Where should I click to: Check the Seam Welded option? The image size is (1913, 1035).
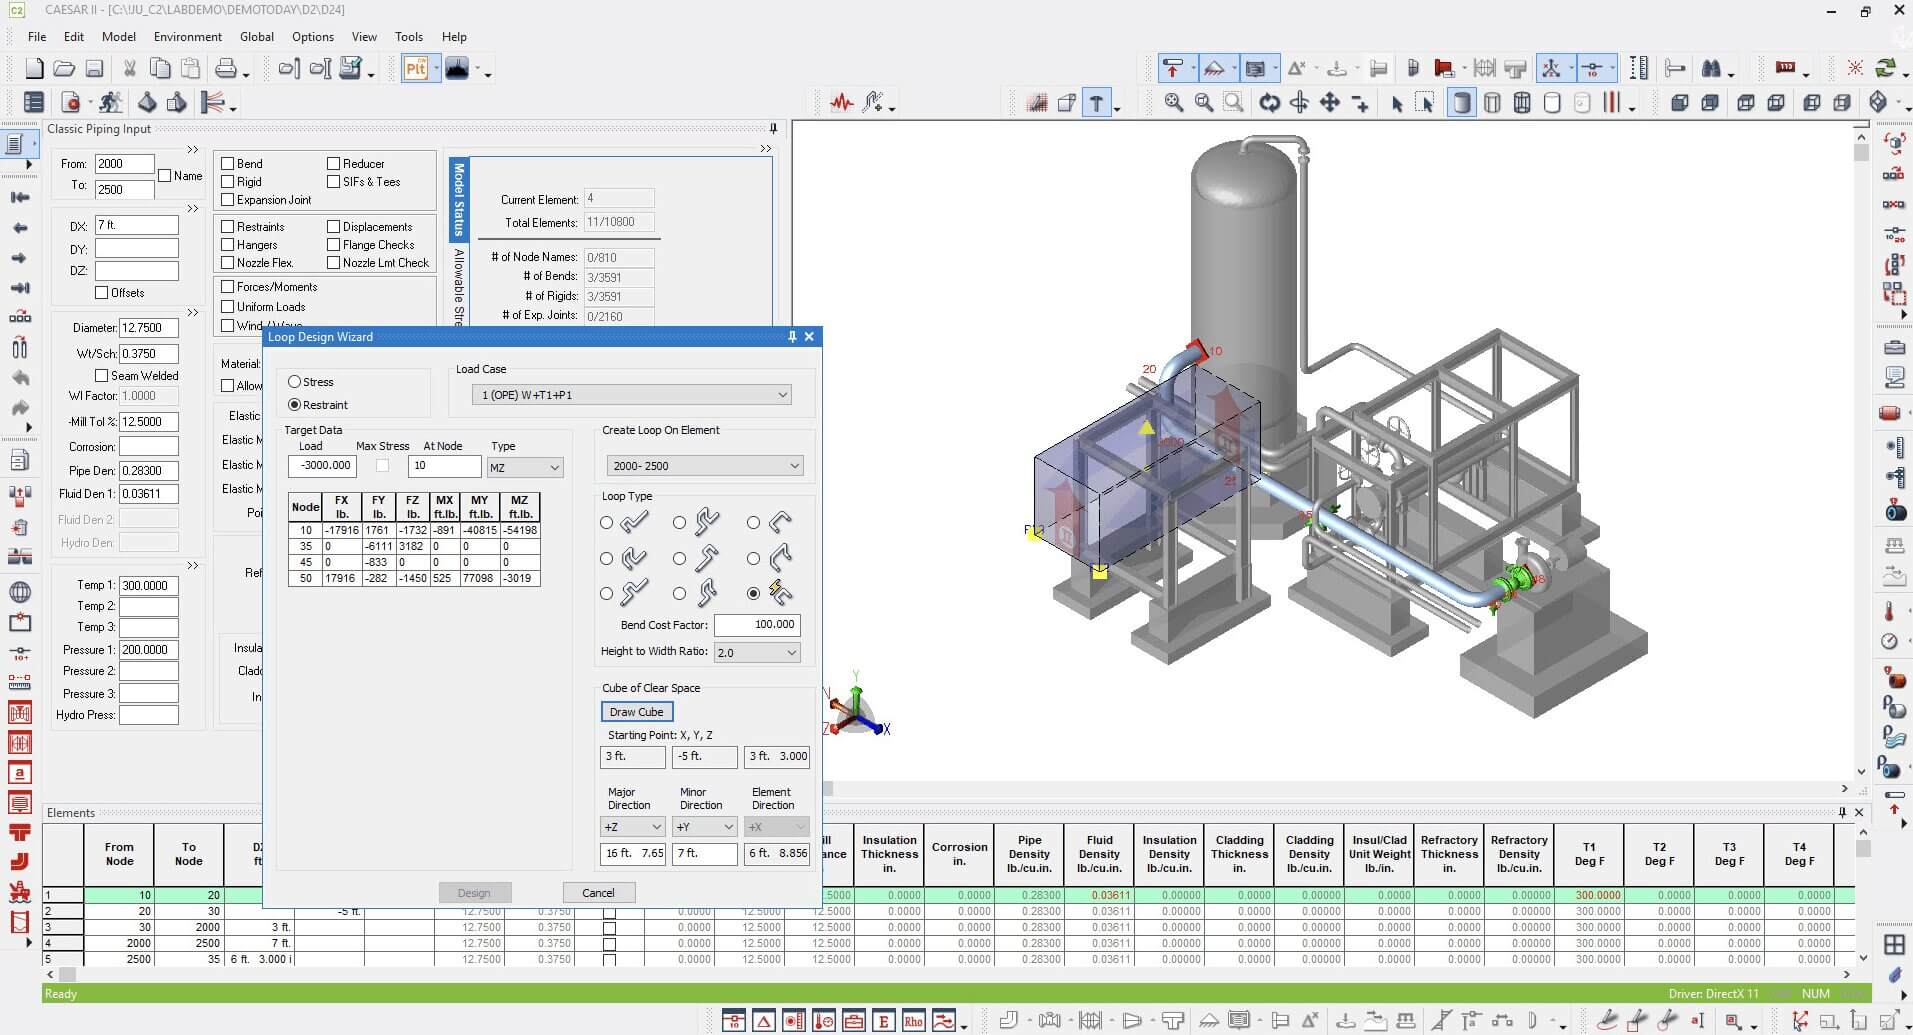click(102, 376)
